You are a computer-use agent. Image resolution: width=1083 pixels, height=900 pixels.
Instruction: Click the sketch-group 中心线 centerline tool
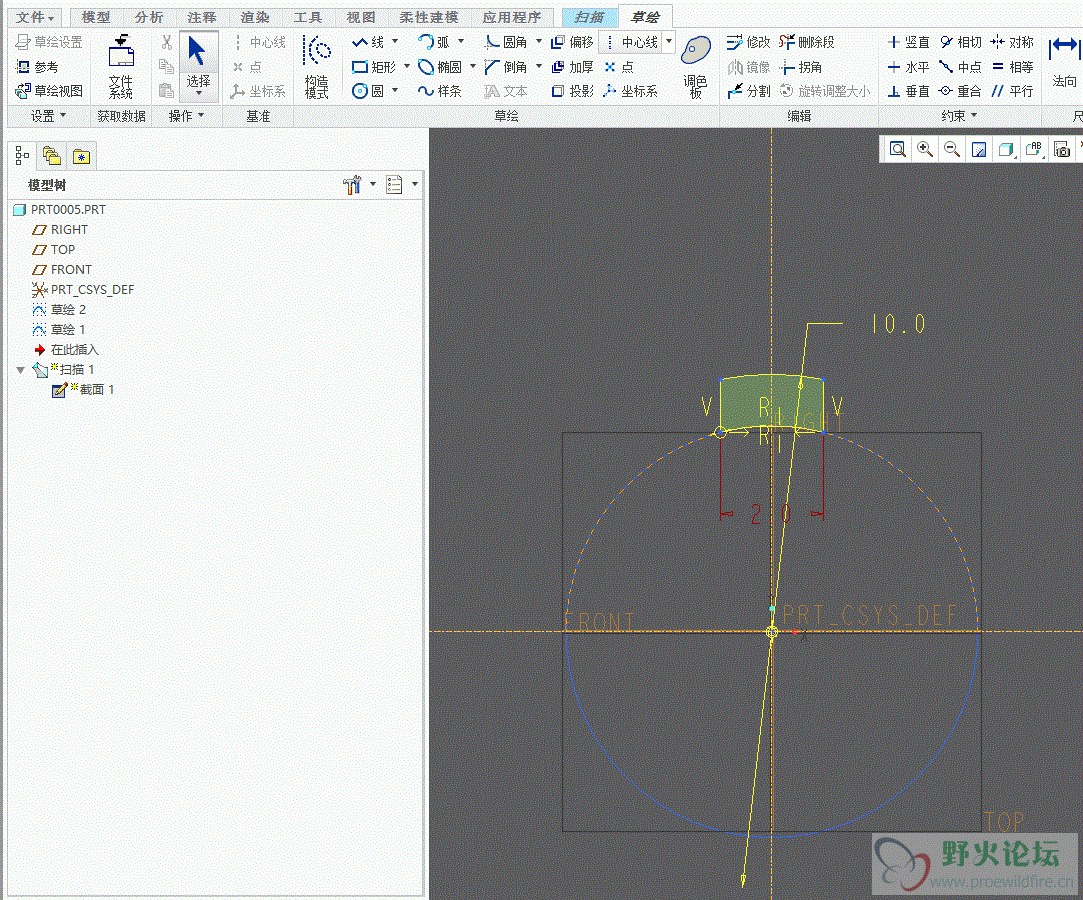(x=631, y=42)
